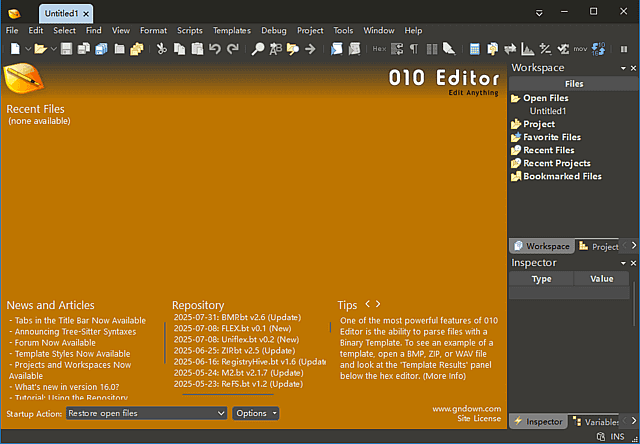The height and width of the screenshot is (444, 640).
Task: Toggle the INS insert mode indicator
Action: [x=617, y=437]
